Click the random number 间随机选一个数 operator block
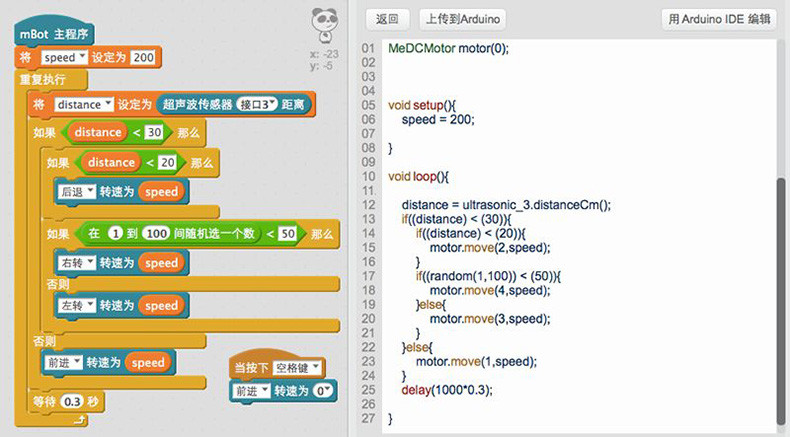The image size is (790, 437). tap(170, 233)
